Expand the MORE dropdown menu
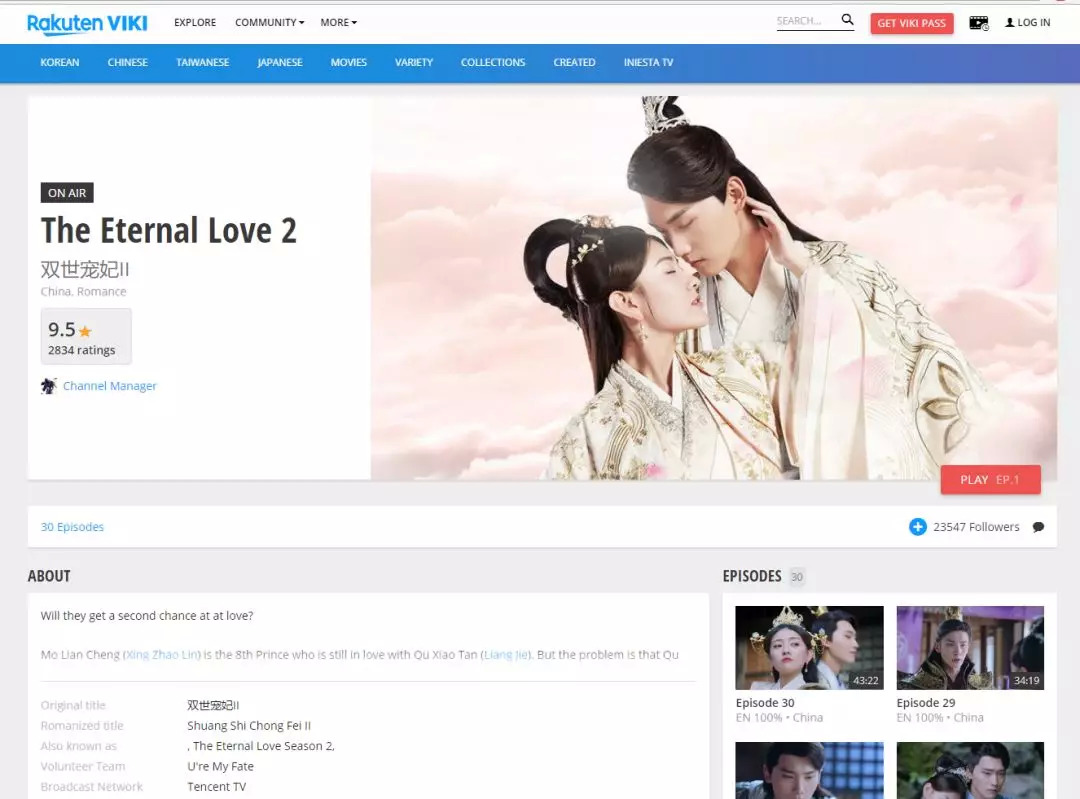Screen dimensions: 1080x799 click(x=338, y=22)
